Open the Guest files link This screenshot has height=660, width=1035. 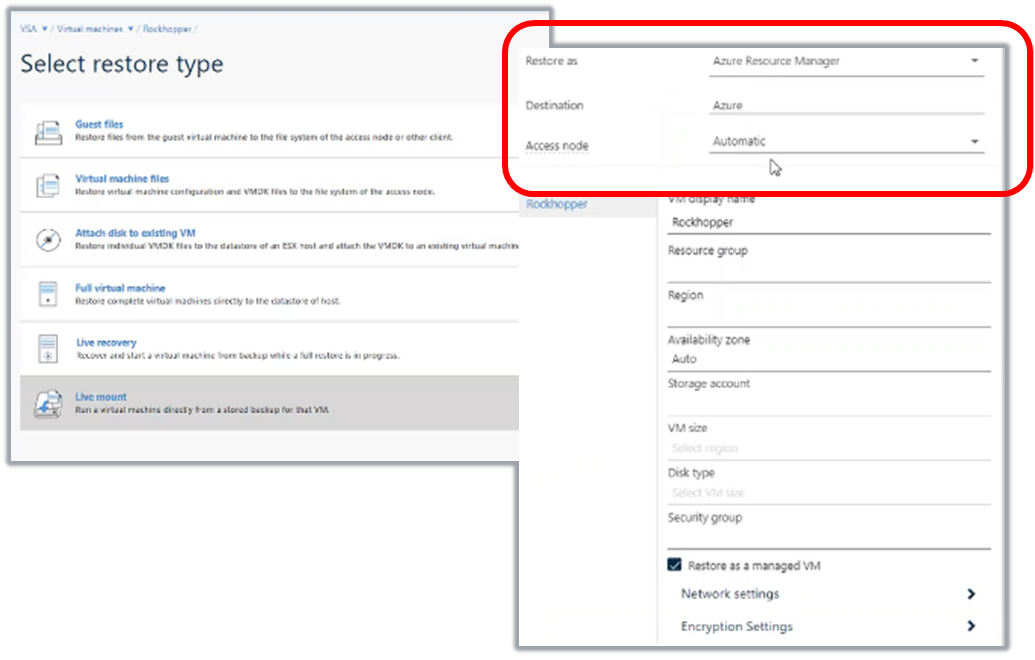pyautogui.click(x=99, y=125)
